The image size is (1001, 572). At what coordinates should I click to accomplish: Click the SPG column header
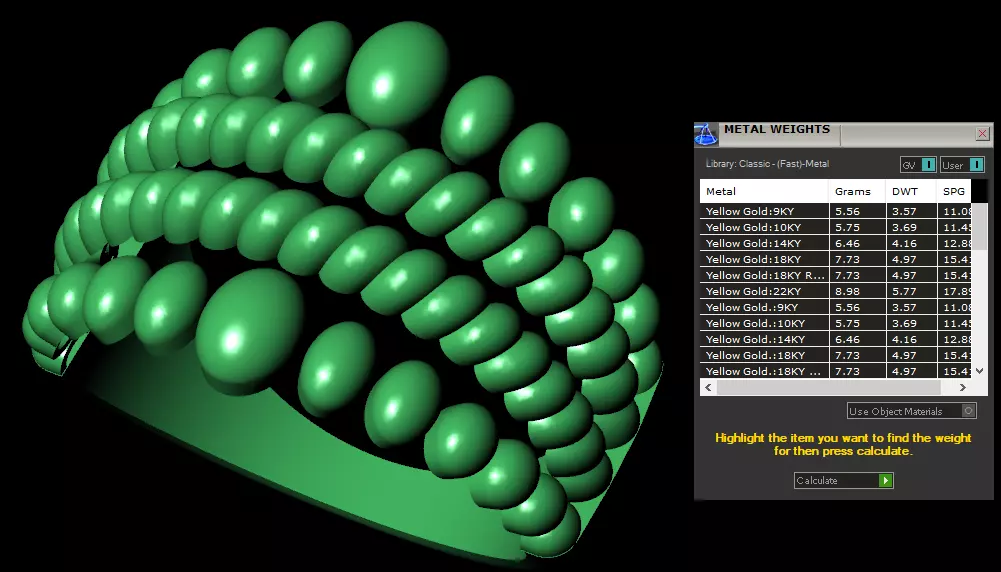coord(954,191)
